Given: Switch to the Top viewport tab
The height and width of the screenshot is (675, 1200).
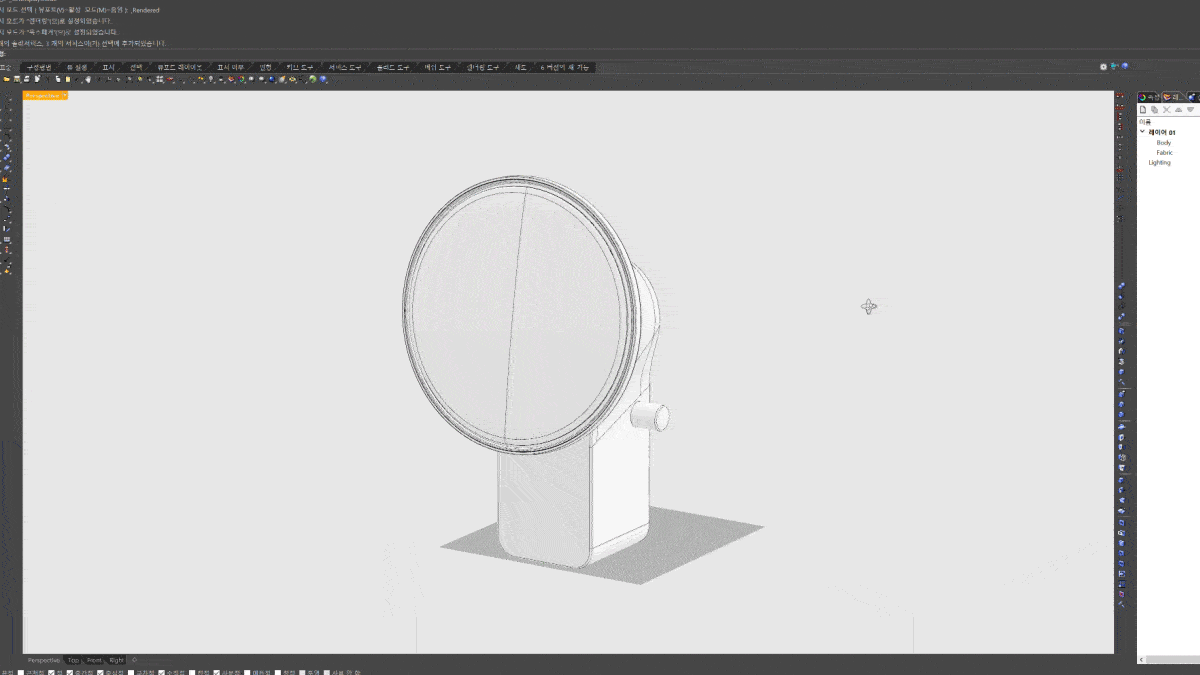Looking at the screenshot, I should pyautogui.click(x=73, y=660).
